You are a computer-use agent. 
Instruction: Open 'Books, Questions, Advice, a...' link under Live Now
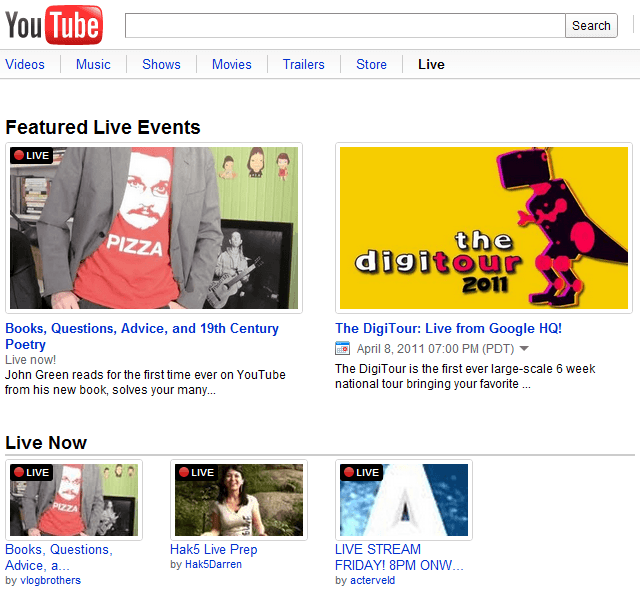pos(59,557)
